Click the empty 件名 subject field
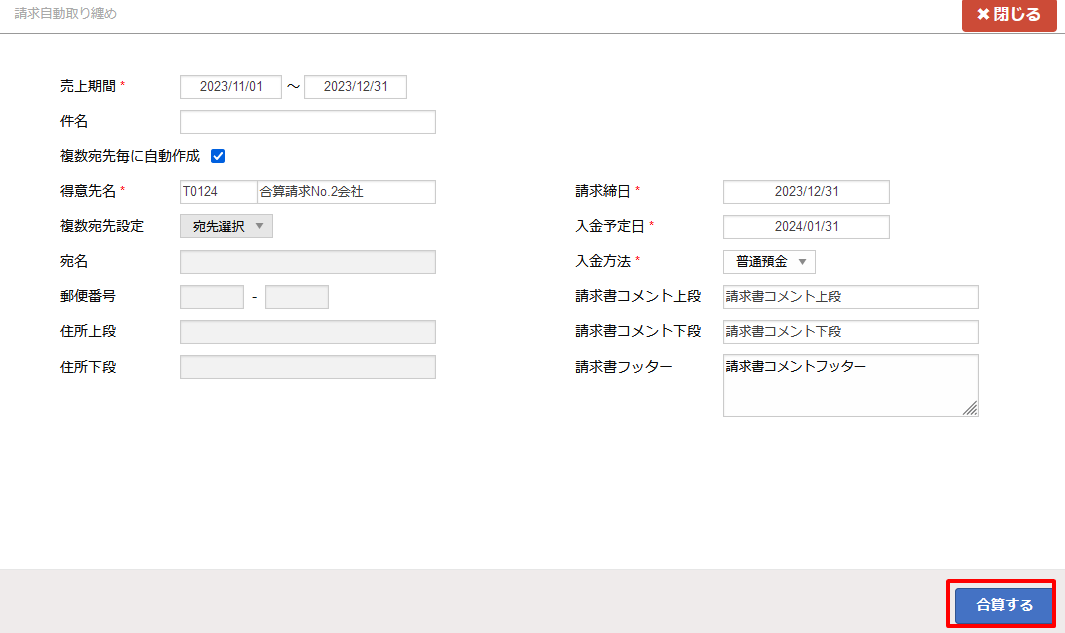 (x=307, y=121)
